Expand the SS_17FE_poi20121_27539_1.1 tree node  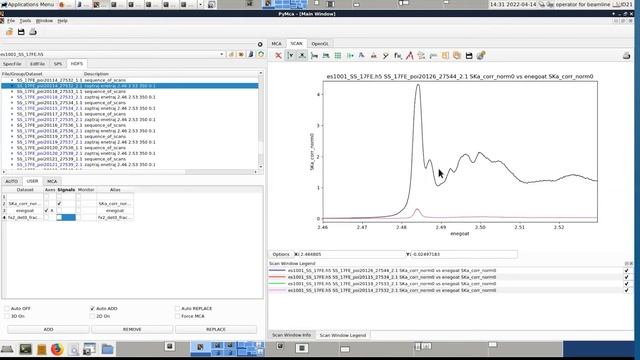[x=12, y=159]
